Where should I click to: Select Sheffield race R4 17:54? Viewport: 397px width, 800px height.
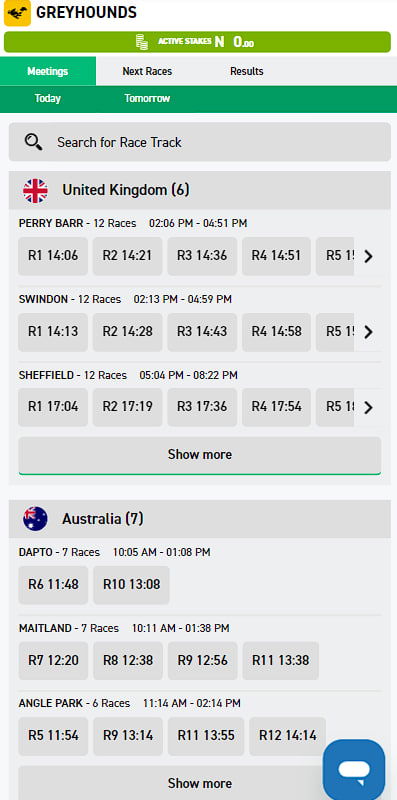pyautogui.click(x=276, y=407)
